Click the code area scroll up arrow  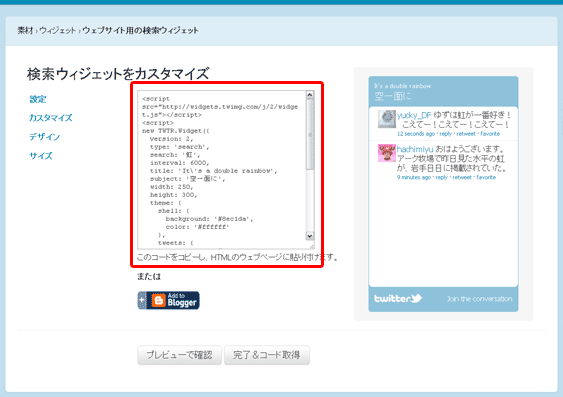pos(310,95)
